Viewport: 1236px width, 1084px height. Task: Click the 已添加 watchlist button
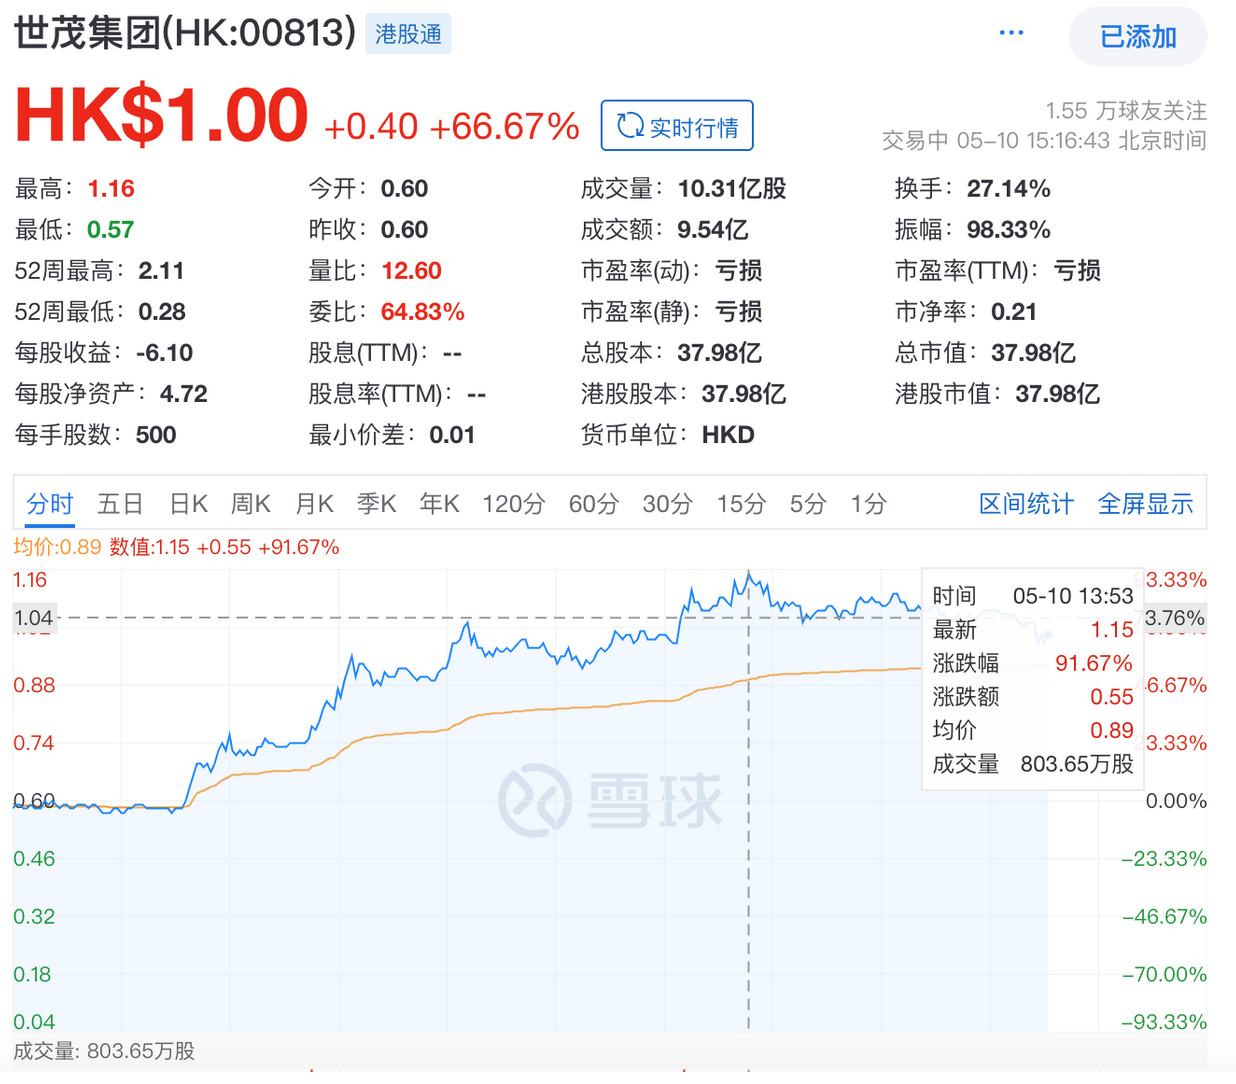1138,37
